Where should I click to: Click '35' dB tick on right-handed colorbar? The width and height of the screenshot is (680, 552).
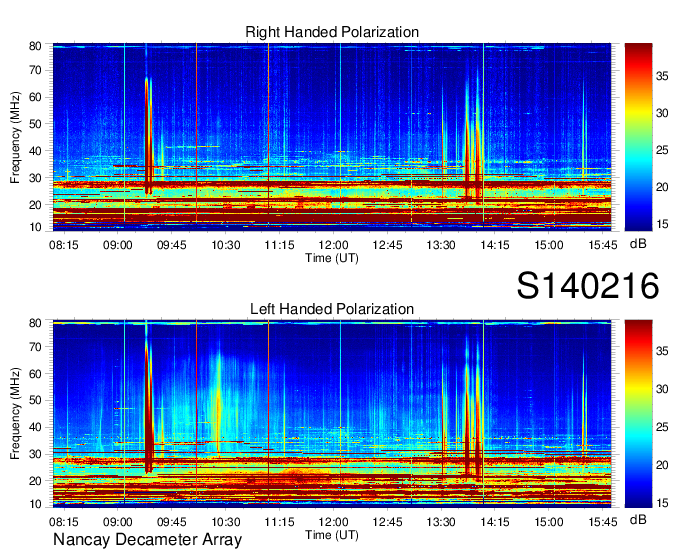coord(662,76)
